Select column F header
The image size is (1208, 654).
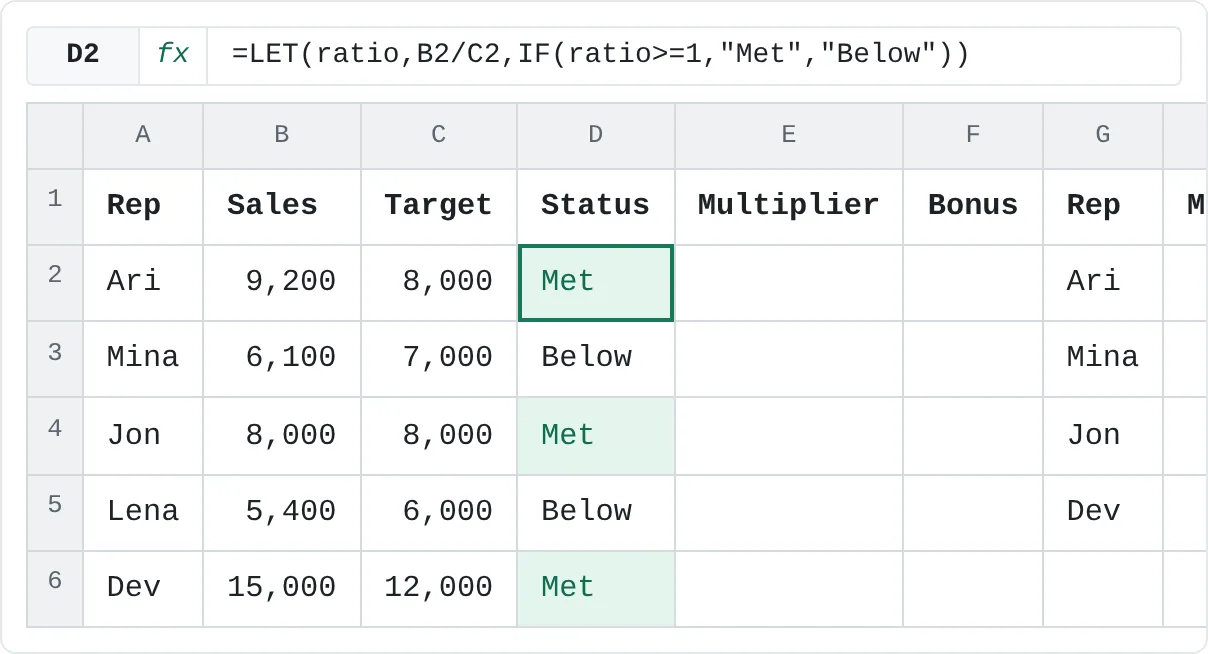[973, 135]
